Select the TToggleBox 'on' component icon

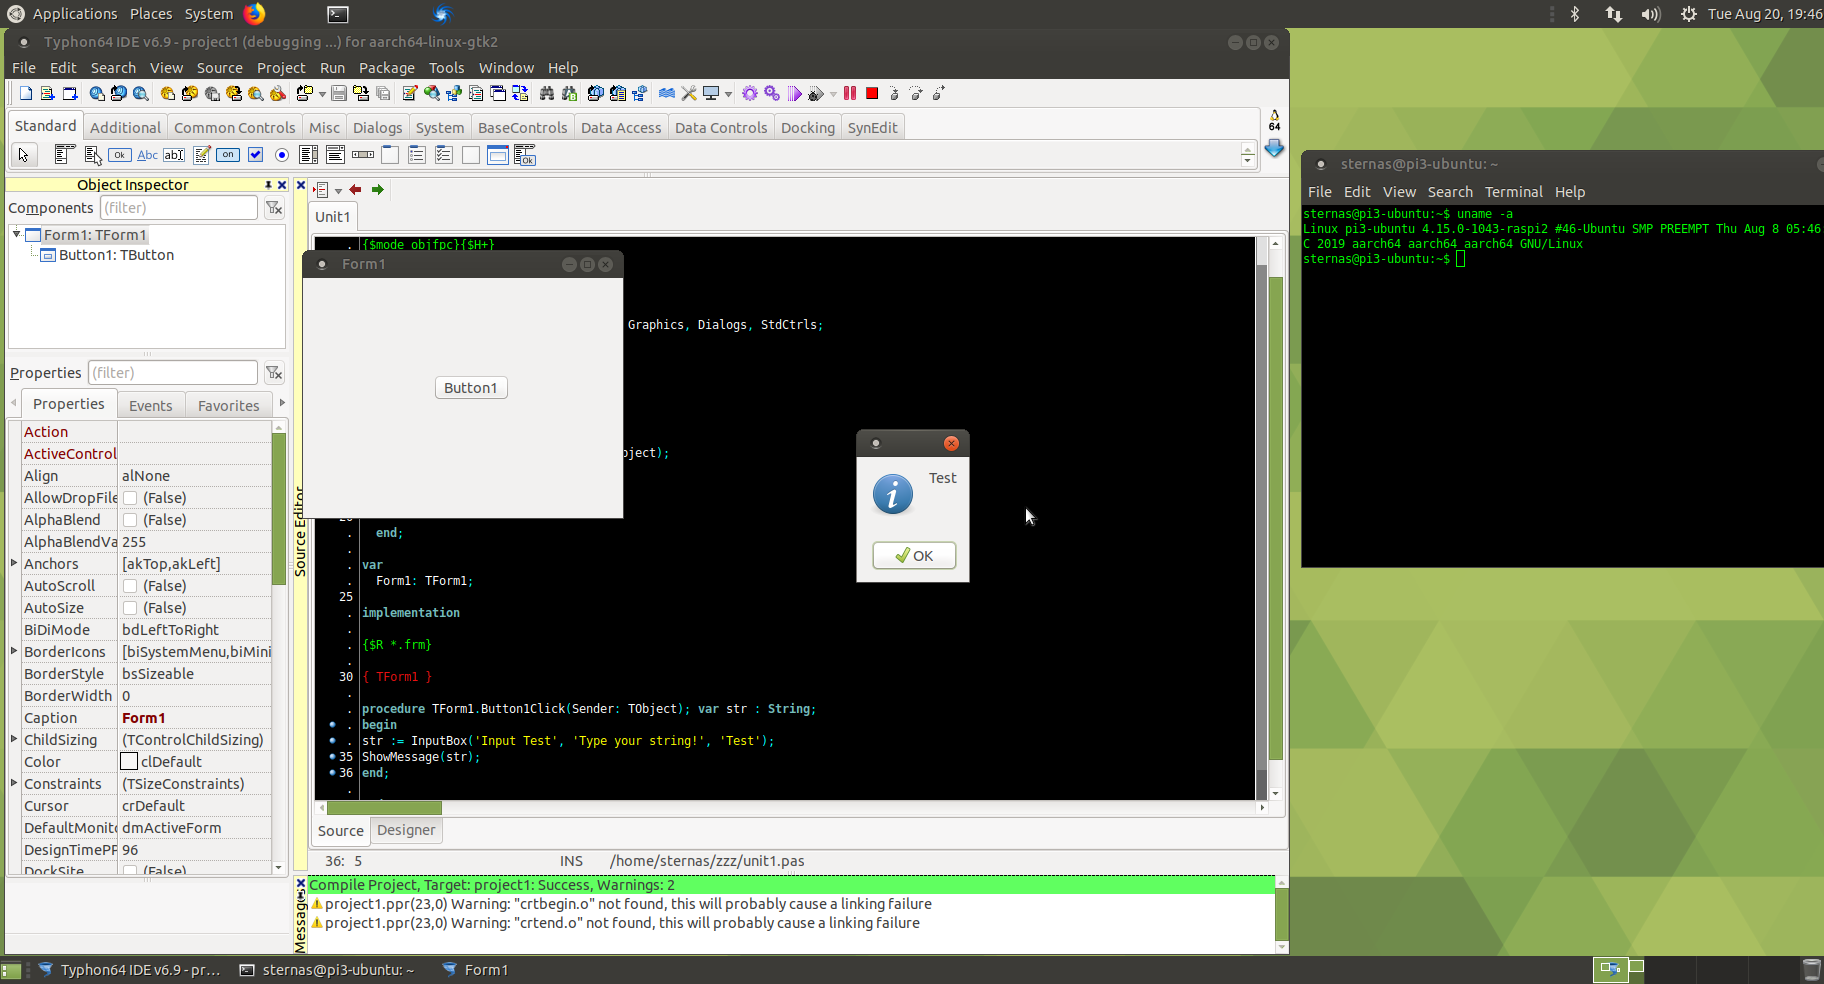228,155
